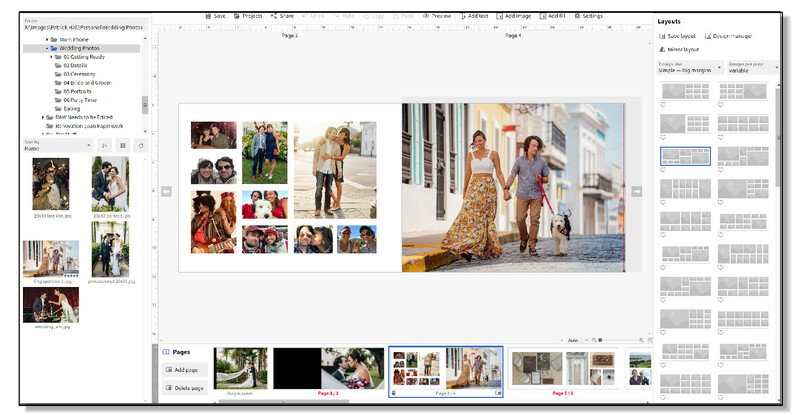Click the Paste toolbar icon
Image resolution: width=800 pixels, height=415 pixels.
(404, 16)
